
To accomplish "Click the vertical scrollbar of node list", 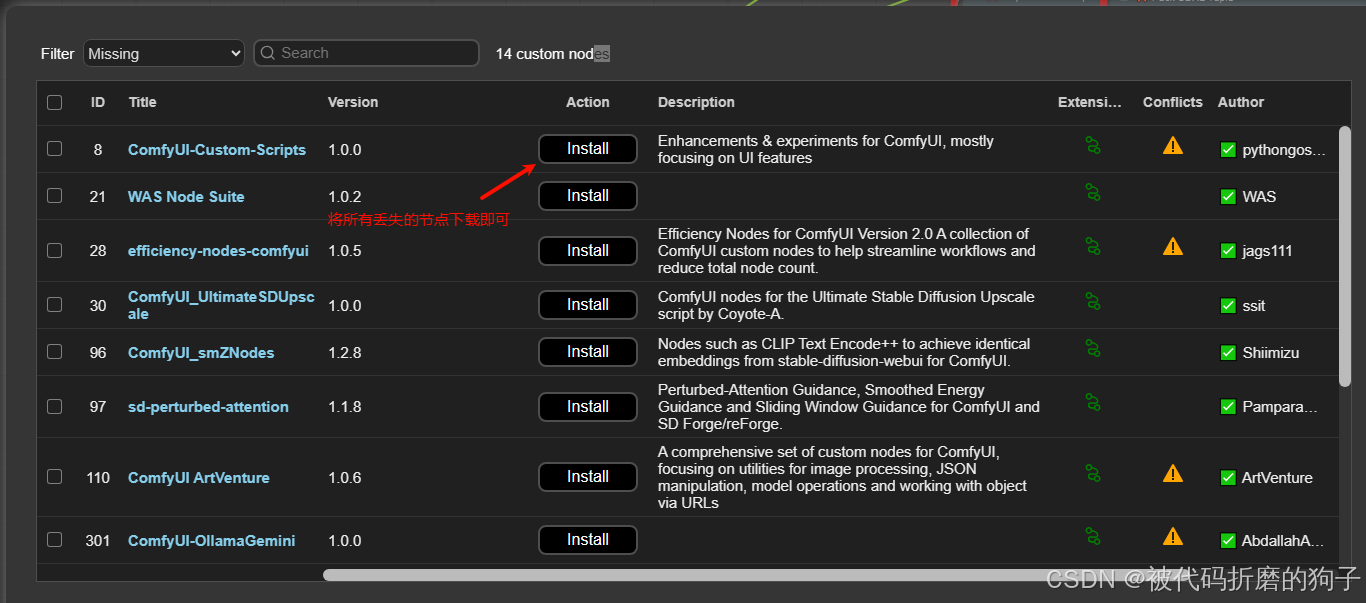I will [1345, 256].
